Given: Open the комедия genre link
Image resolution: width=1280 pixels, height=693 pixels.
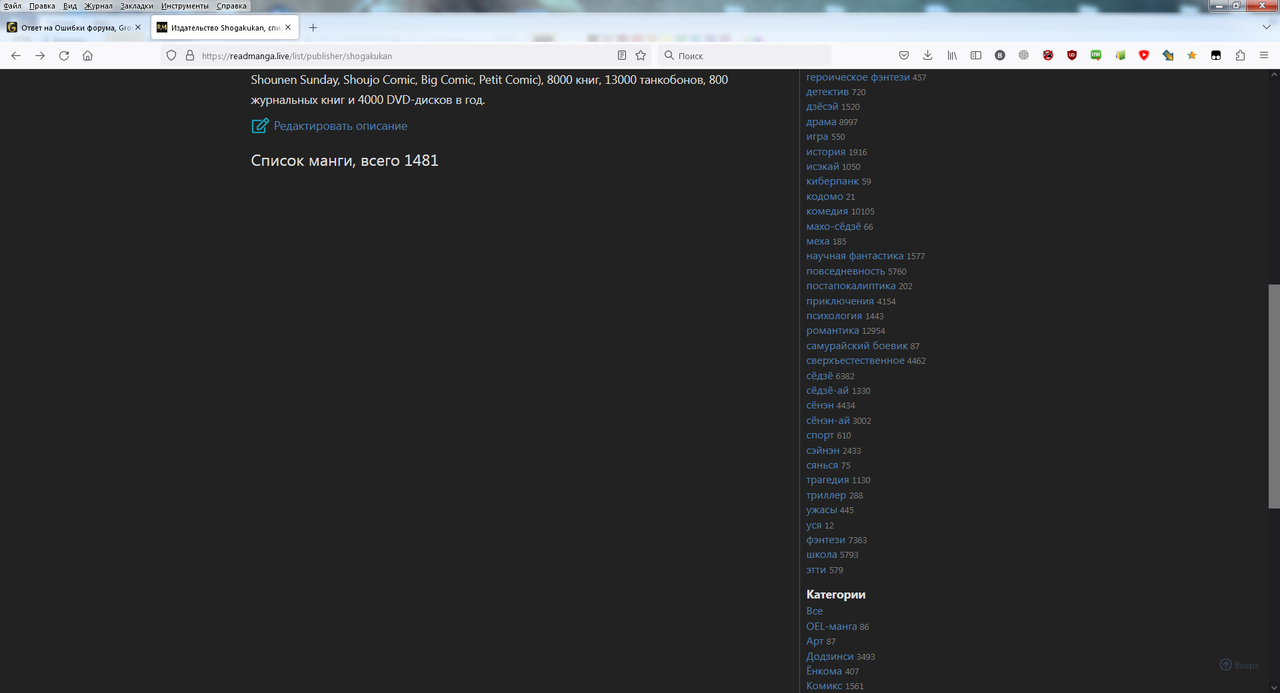Looking at the screenshot, I should coord(827,211).
